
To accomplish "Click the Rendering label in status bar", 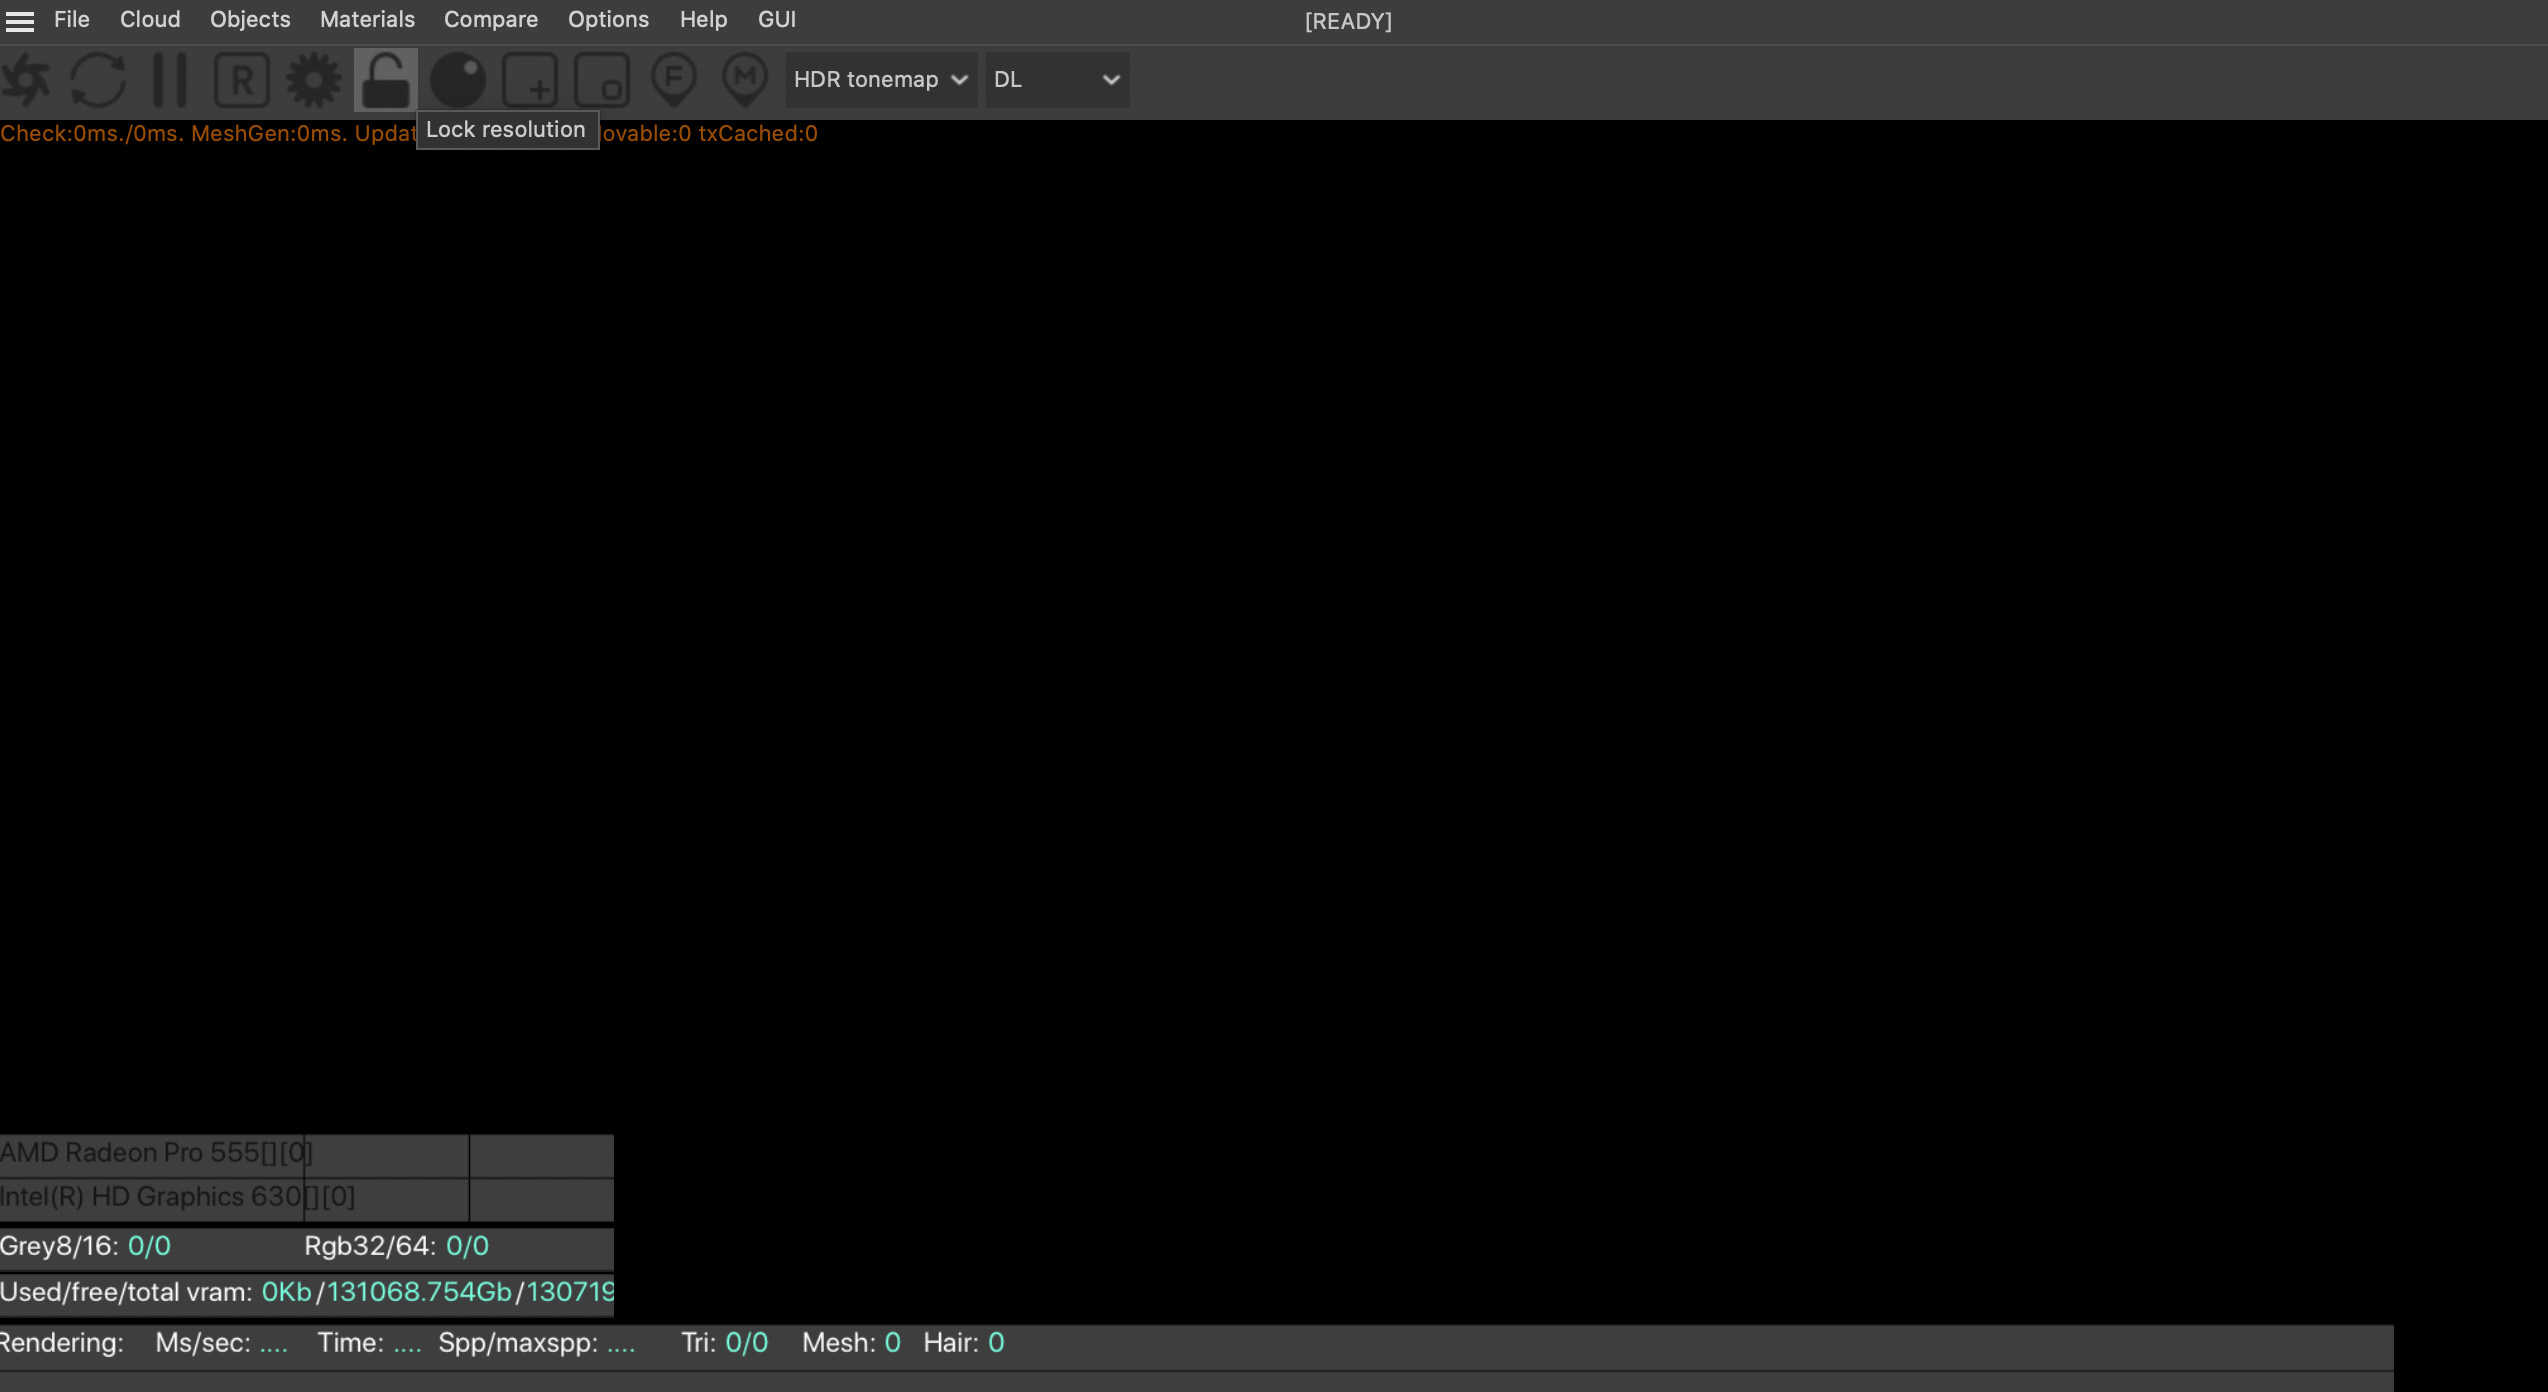I will 62,1343.
